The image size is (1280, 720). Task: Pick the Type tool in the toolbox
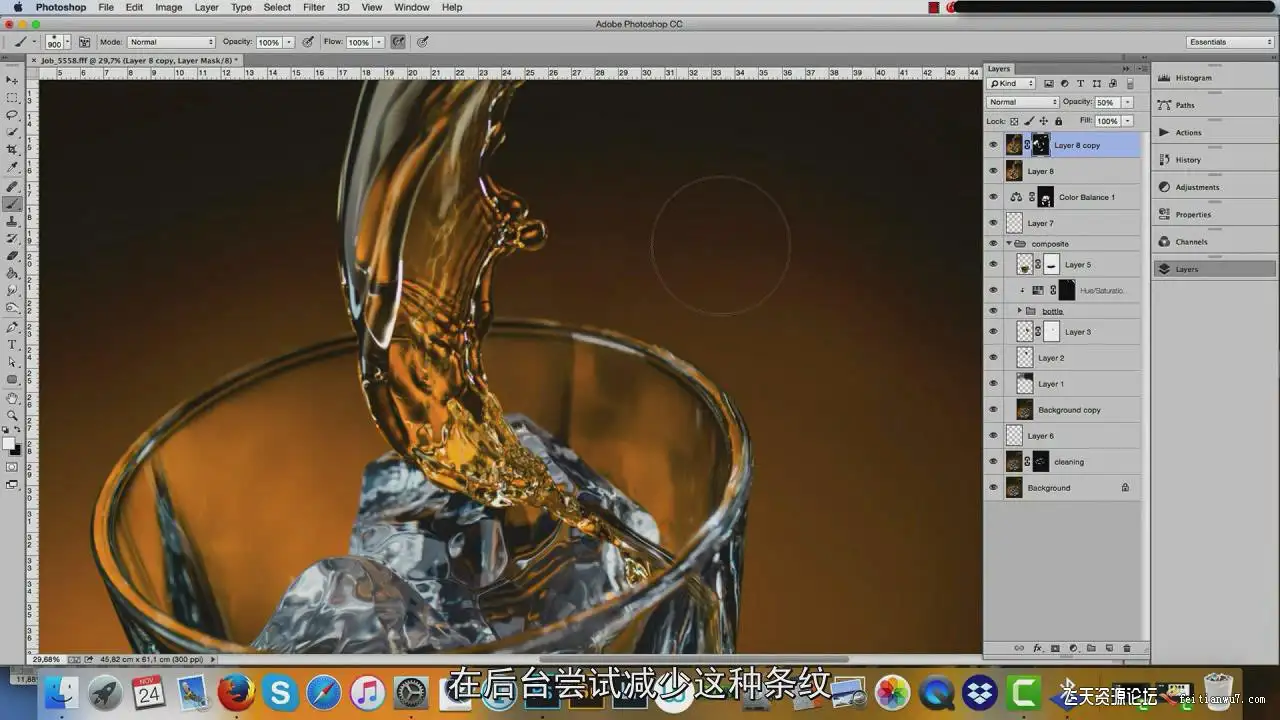(12, 344)
